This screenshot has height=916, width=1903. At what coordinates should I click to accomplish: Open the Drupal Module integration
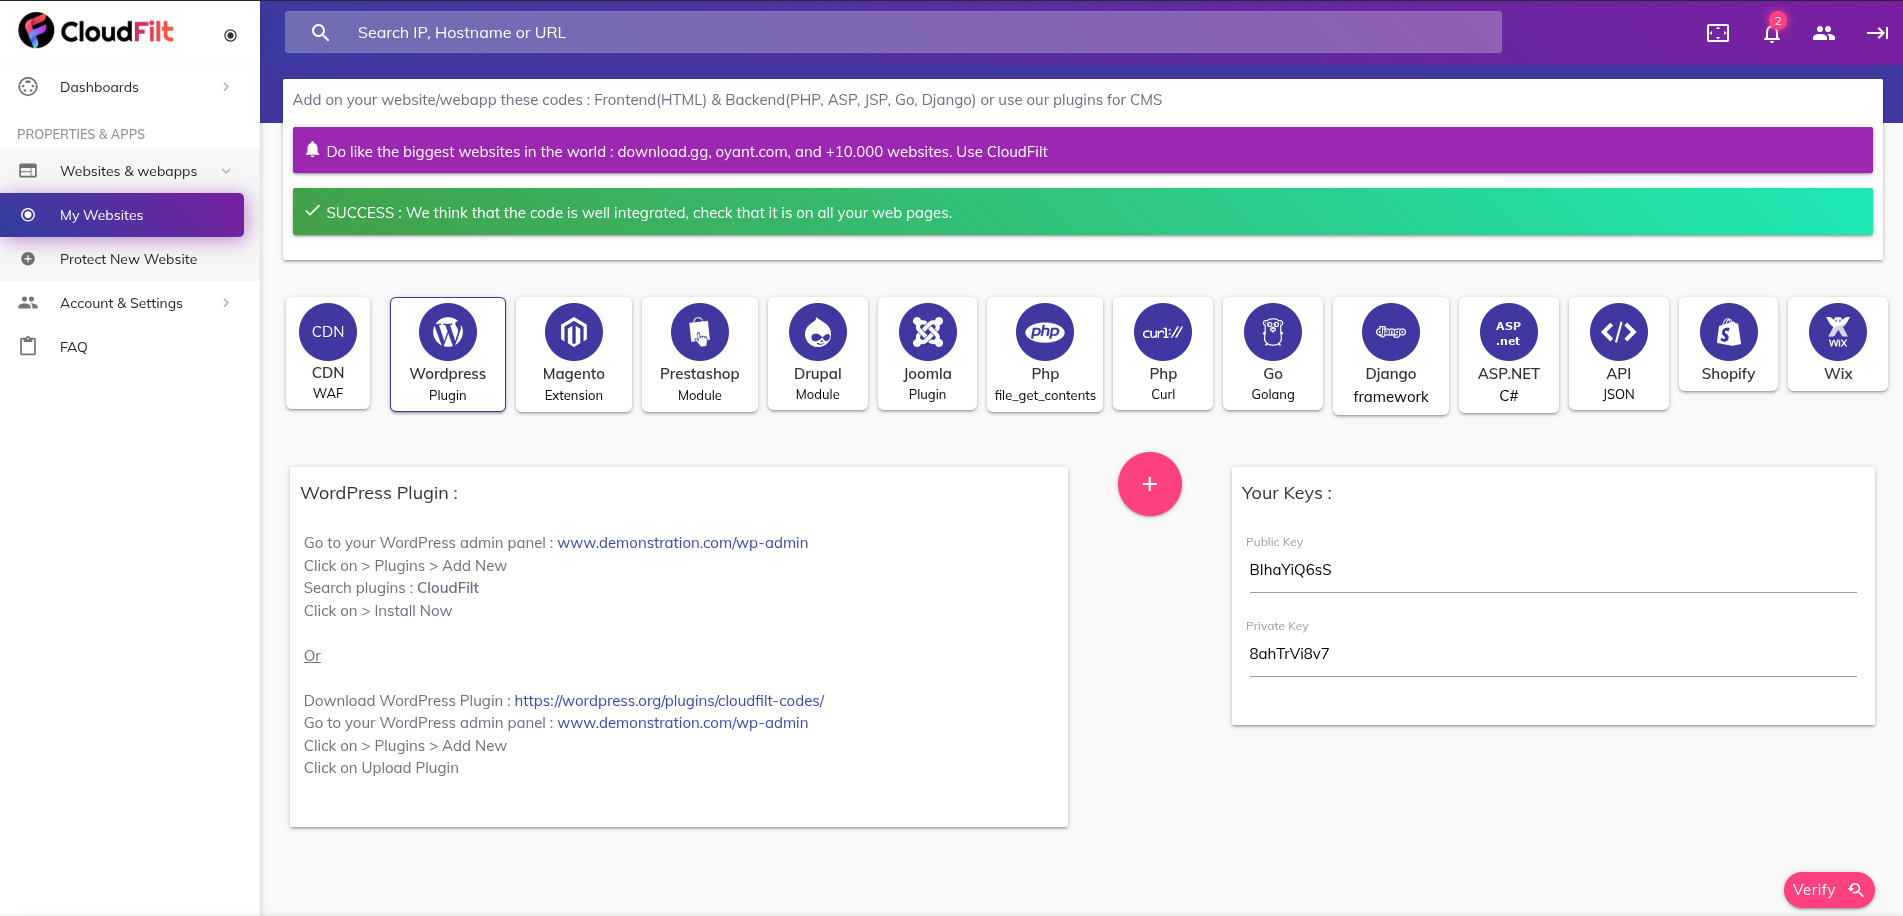point(817,333)
